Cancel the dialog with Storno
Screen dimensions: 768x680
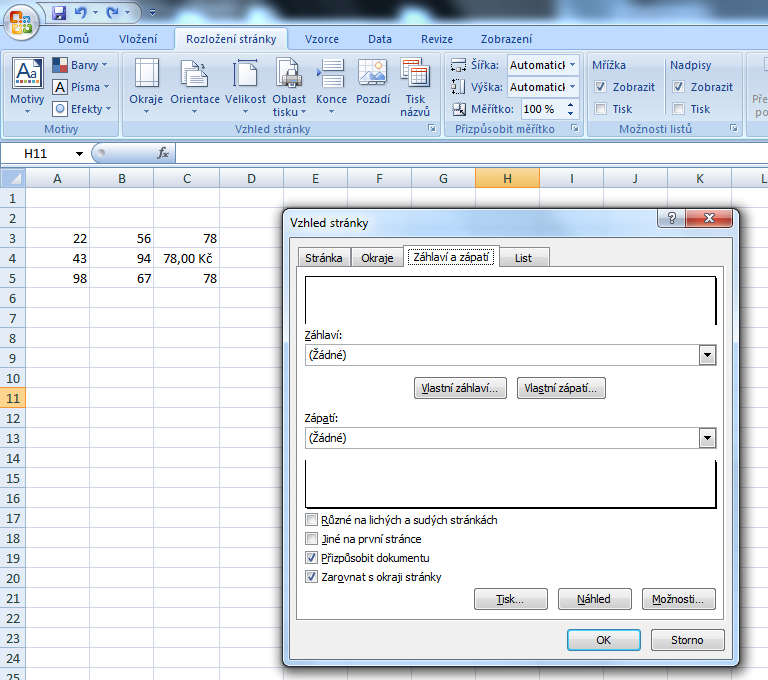click(687, 640)
